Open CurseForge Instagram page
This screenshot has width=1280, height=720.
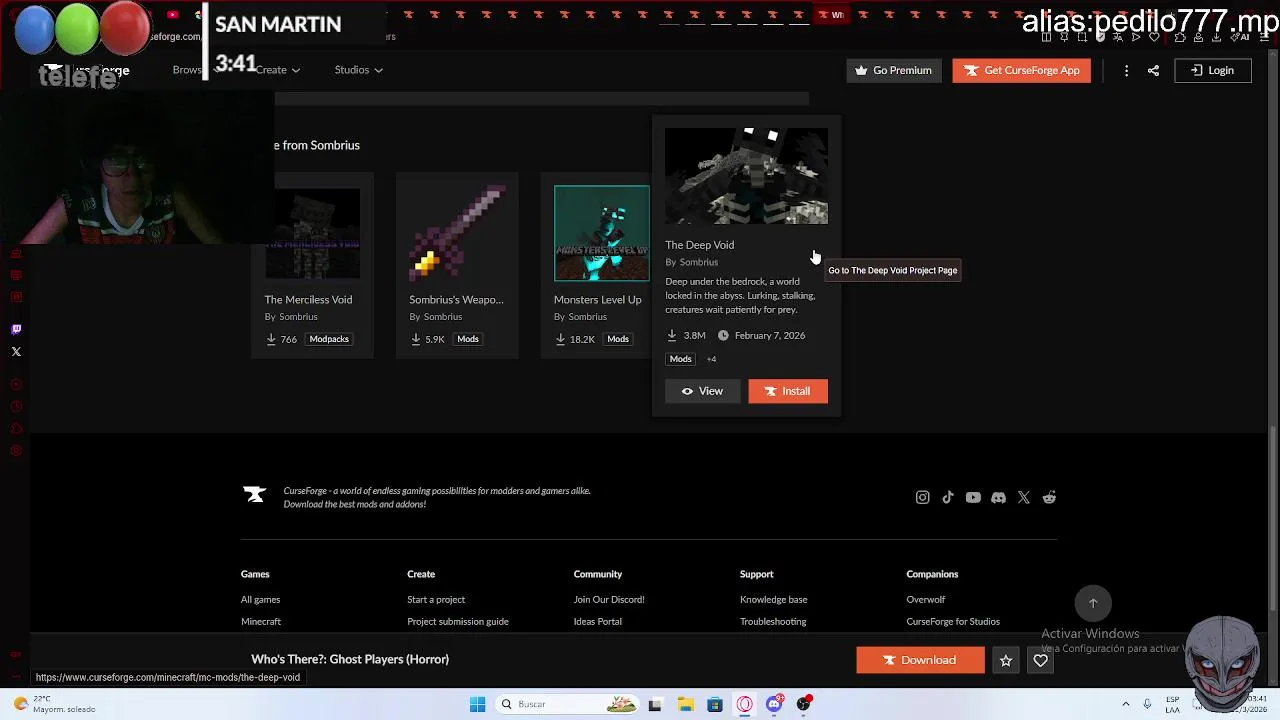point(922,497)
